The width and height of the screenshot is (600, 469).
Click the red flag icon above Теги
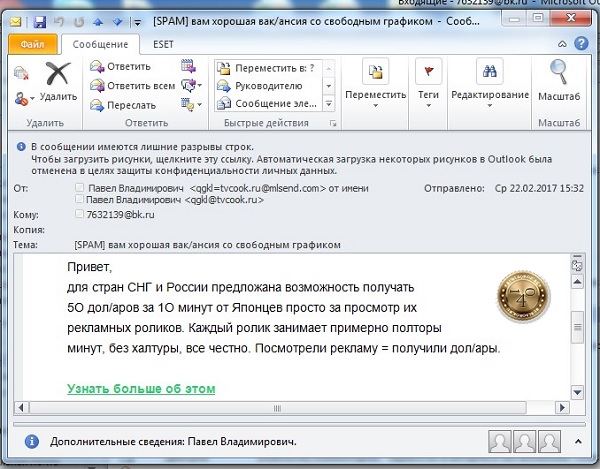429,72
